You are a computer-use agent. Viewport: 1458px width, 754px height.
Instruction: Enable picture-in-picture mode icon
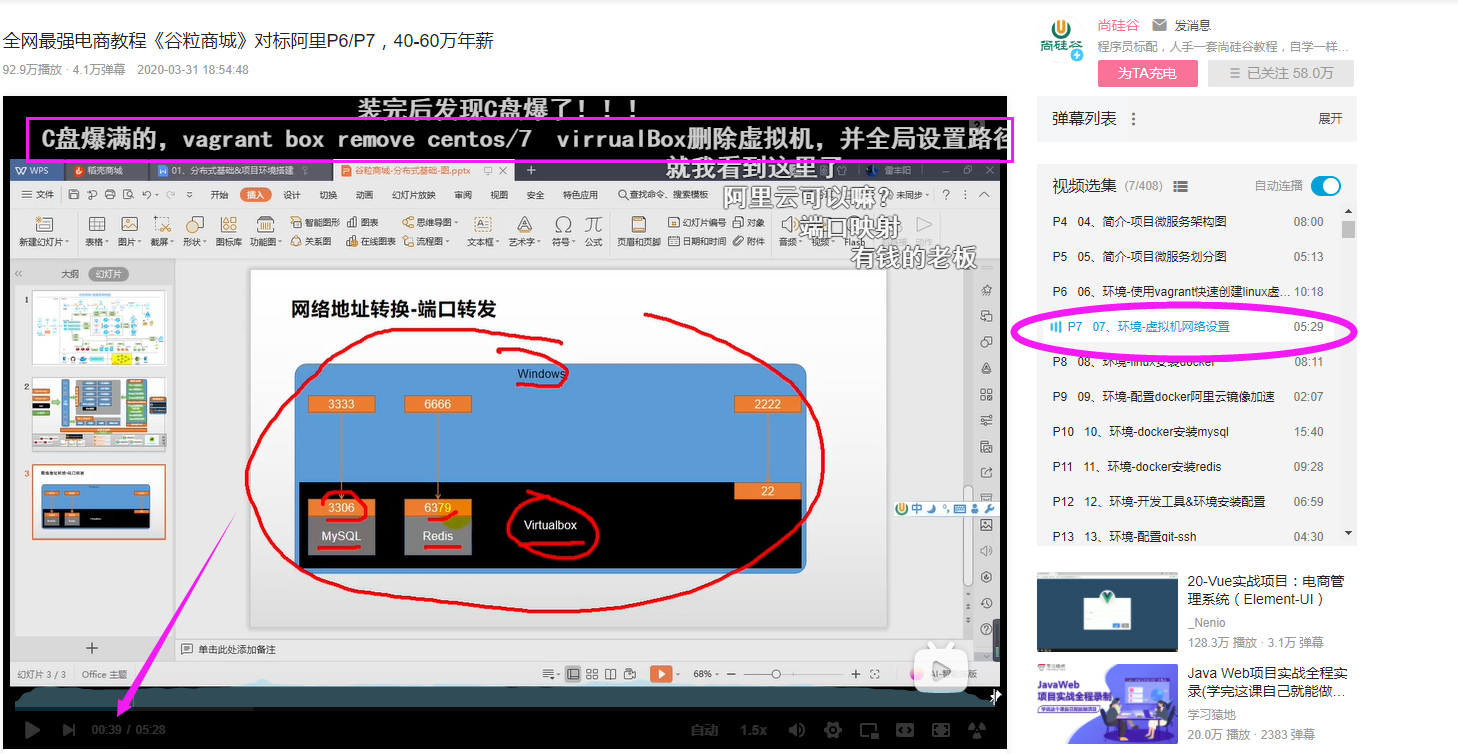869,730
